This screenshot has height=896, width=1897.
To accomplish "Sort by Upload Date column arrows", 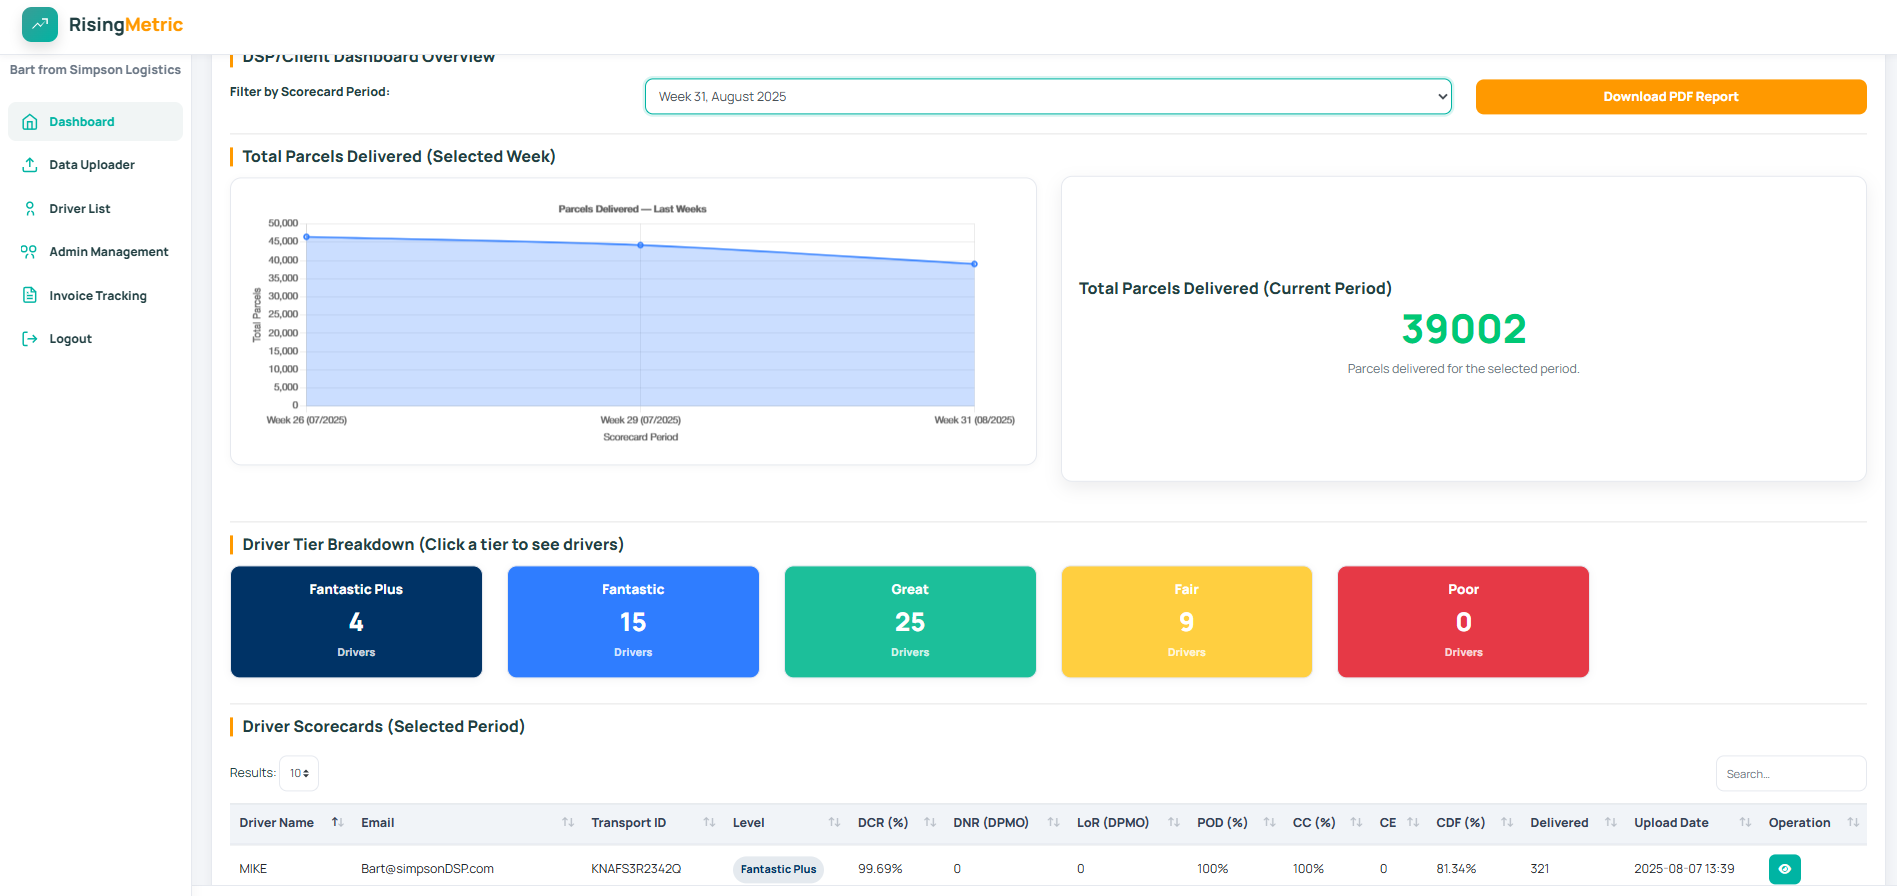I will tap(1745, 823).
